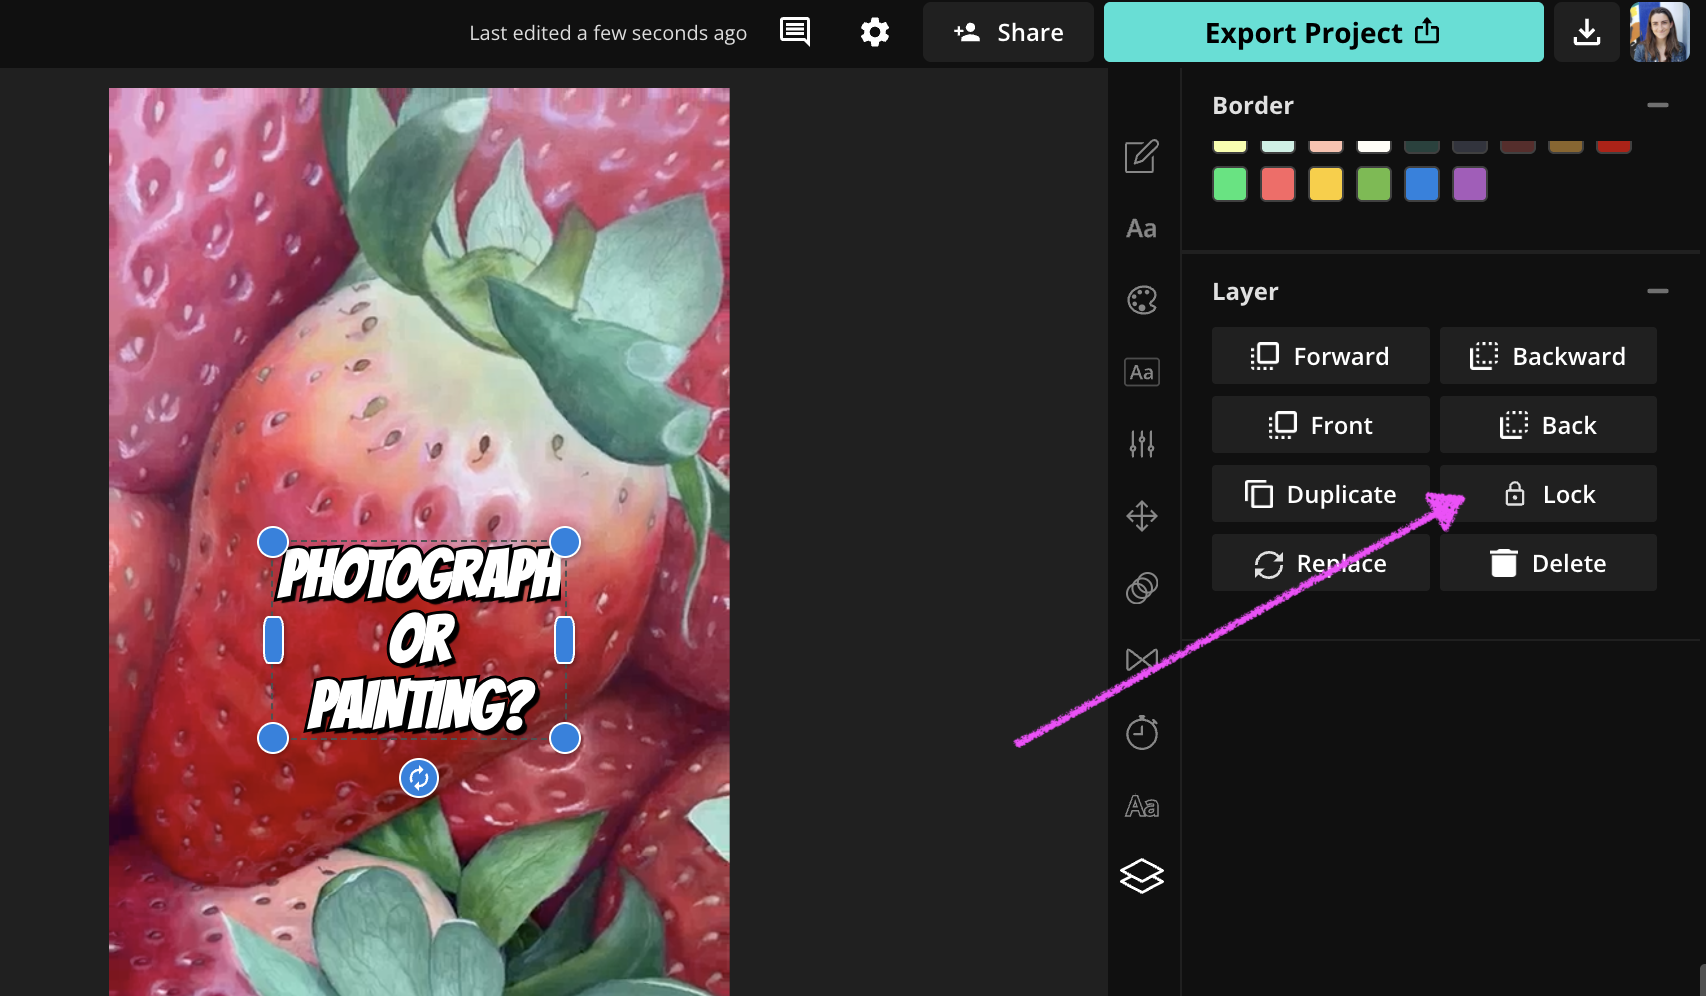Lock the selected text layer
The image size is (1706, 996).
(x=1548, y=494)
